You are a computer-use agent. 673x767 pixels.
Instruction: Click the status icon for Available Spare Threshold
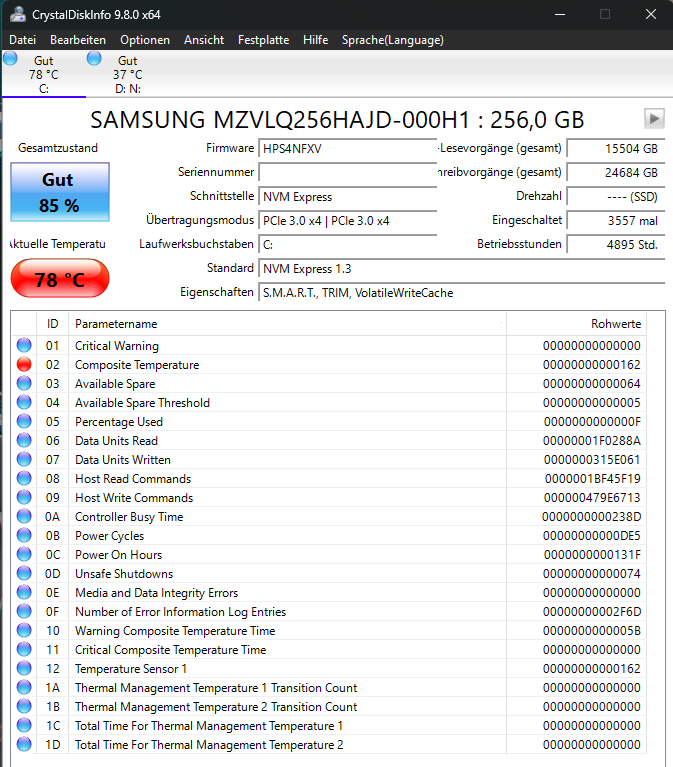[x=24, y=403]
